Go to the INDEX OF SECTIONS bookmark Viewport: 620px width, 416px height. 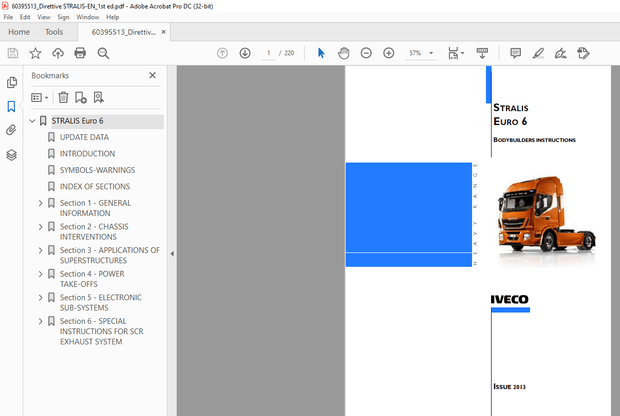tap(95, 187)
